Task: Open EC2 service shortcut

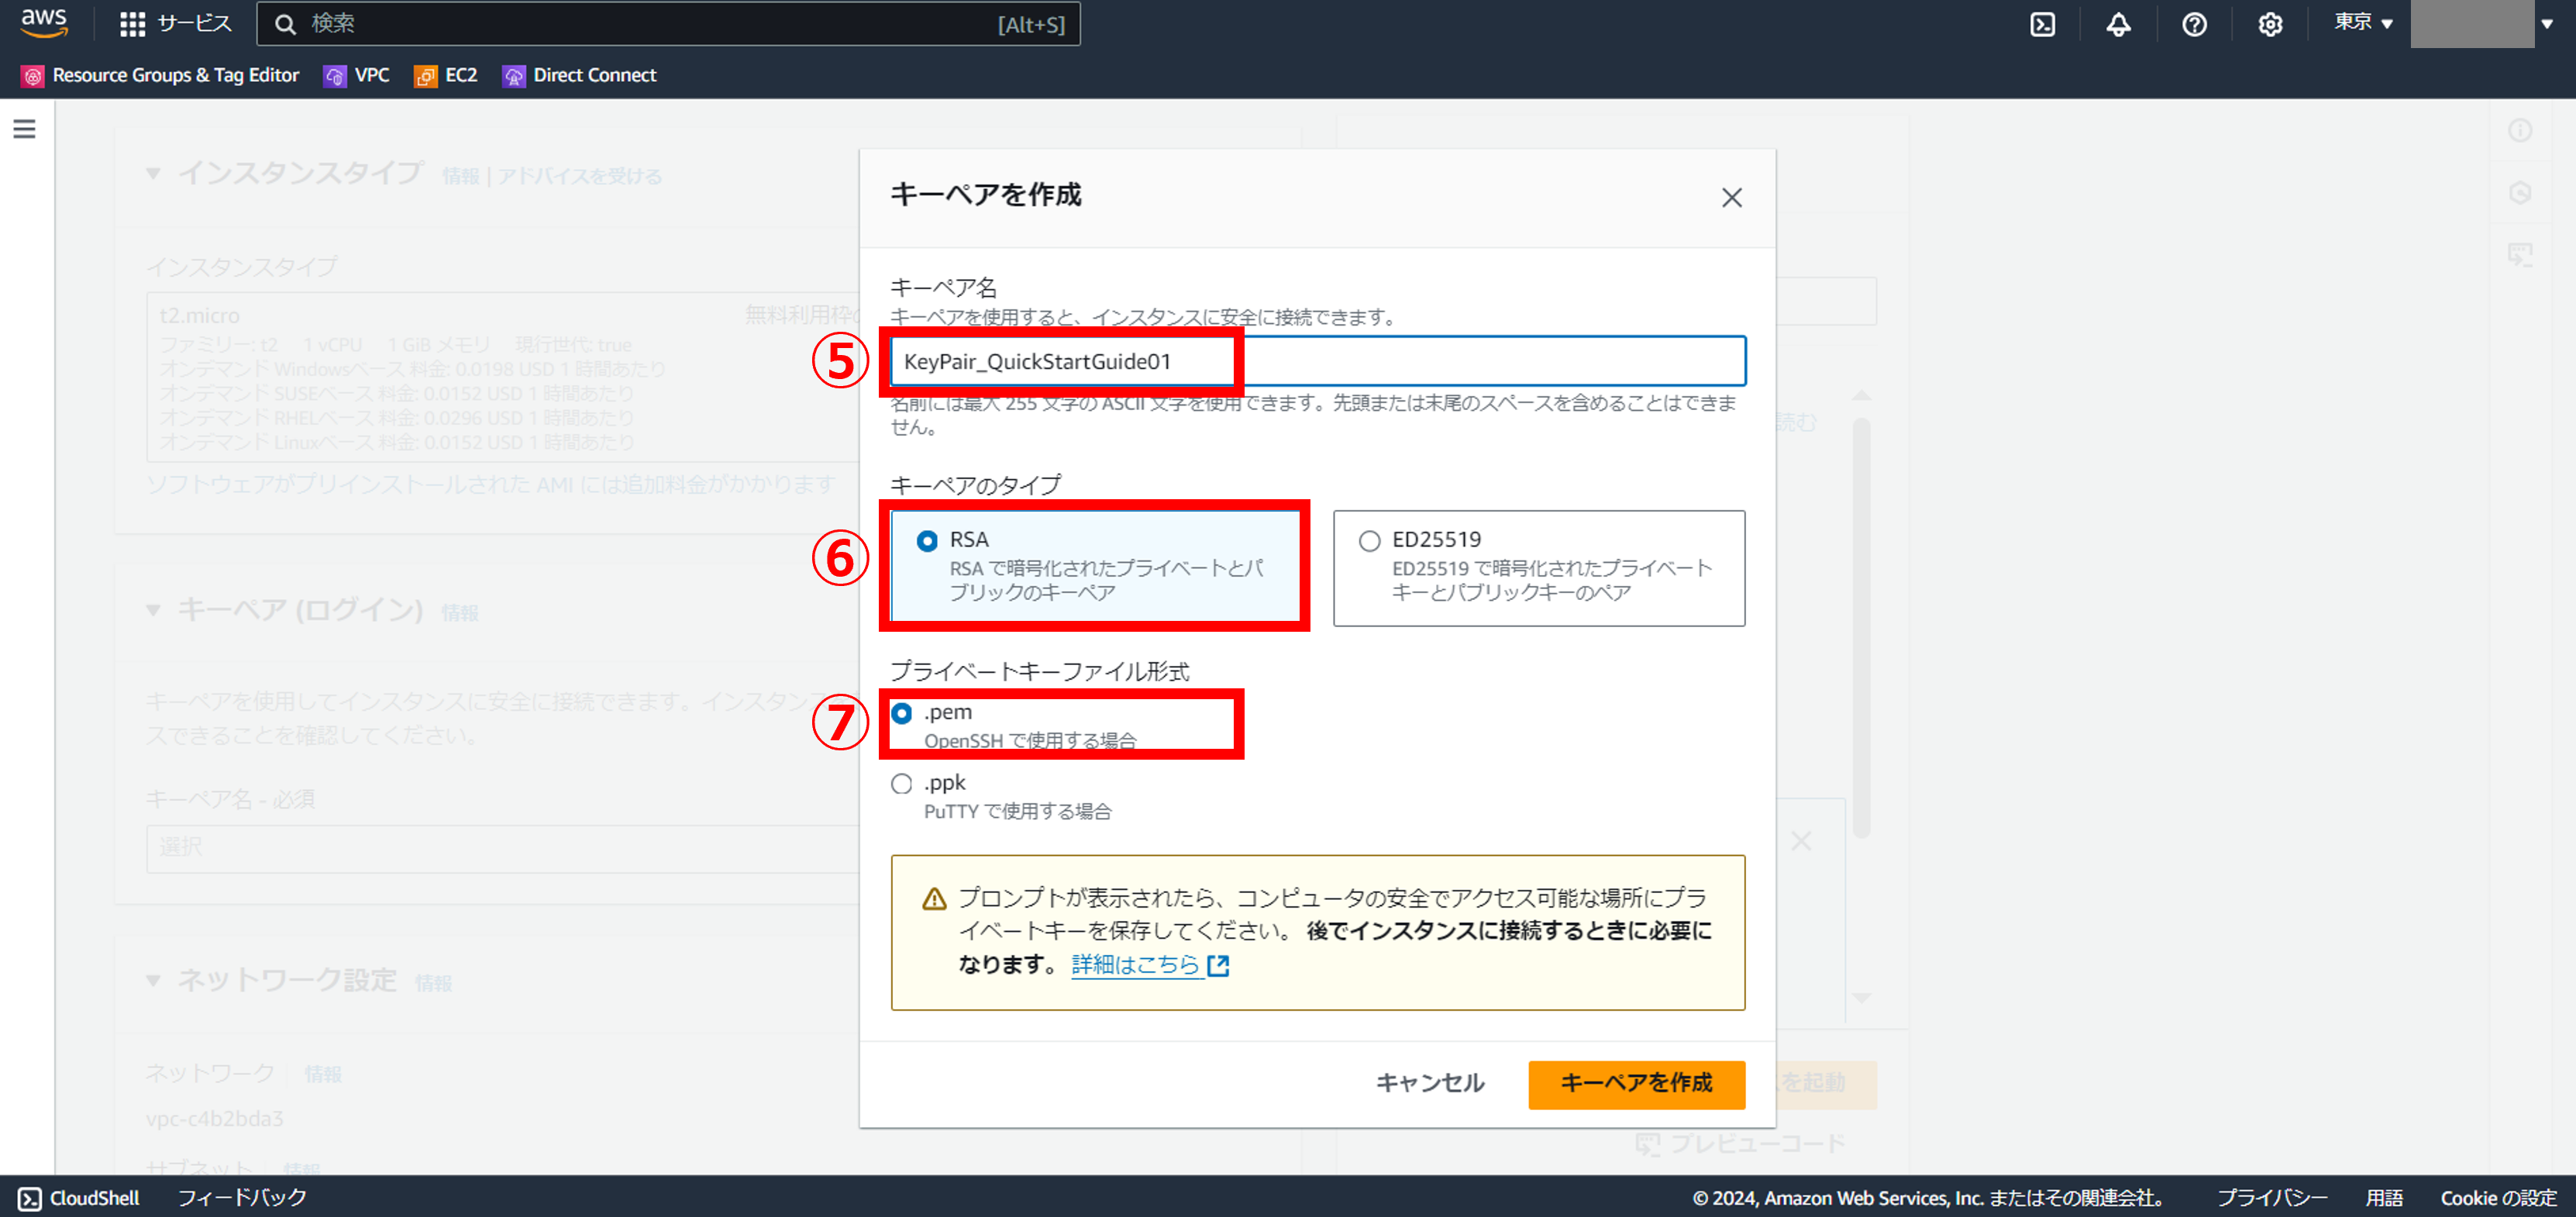Action: [x=446, y=75]
